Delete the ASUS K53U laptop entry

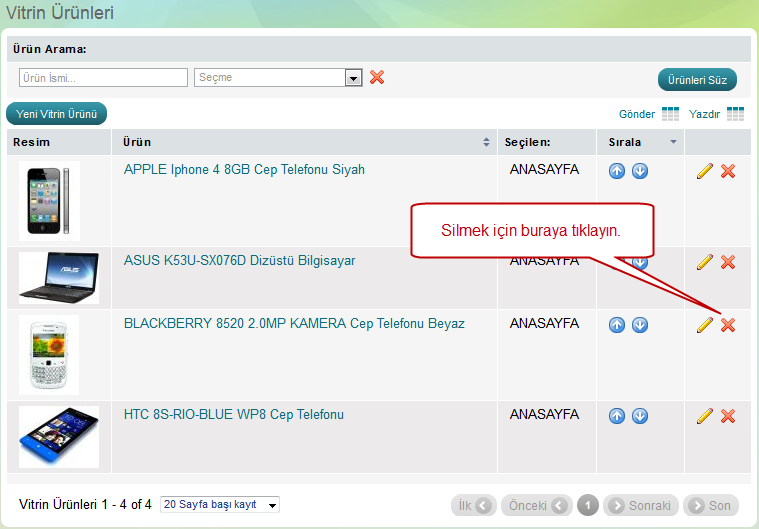(728, 262)
